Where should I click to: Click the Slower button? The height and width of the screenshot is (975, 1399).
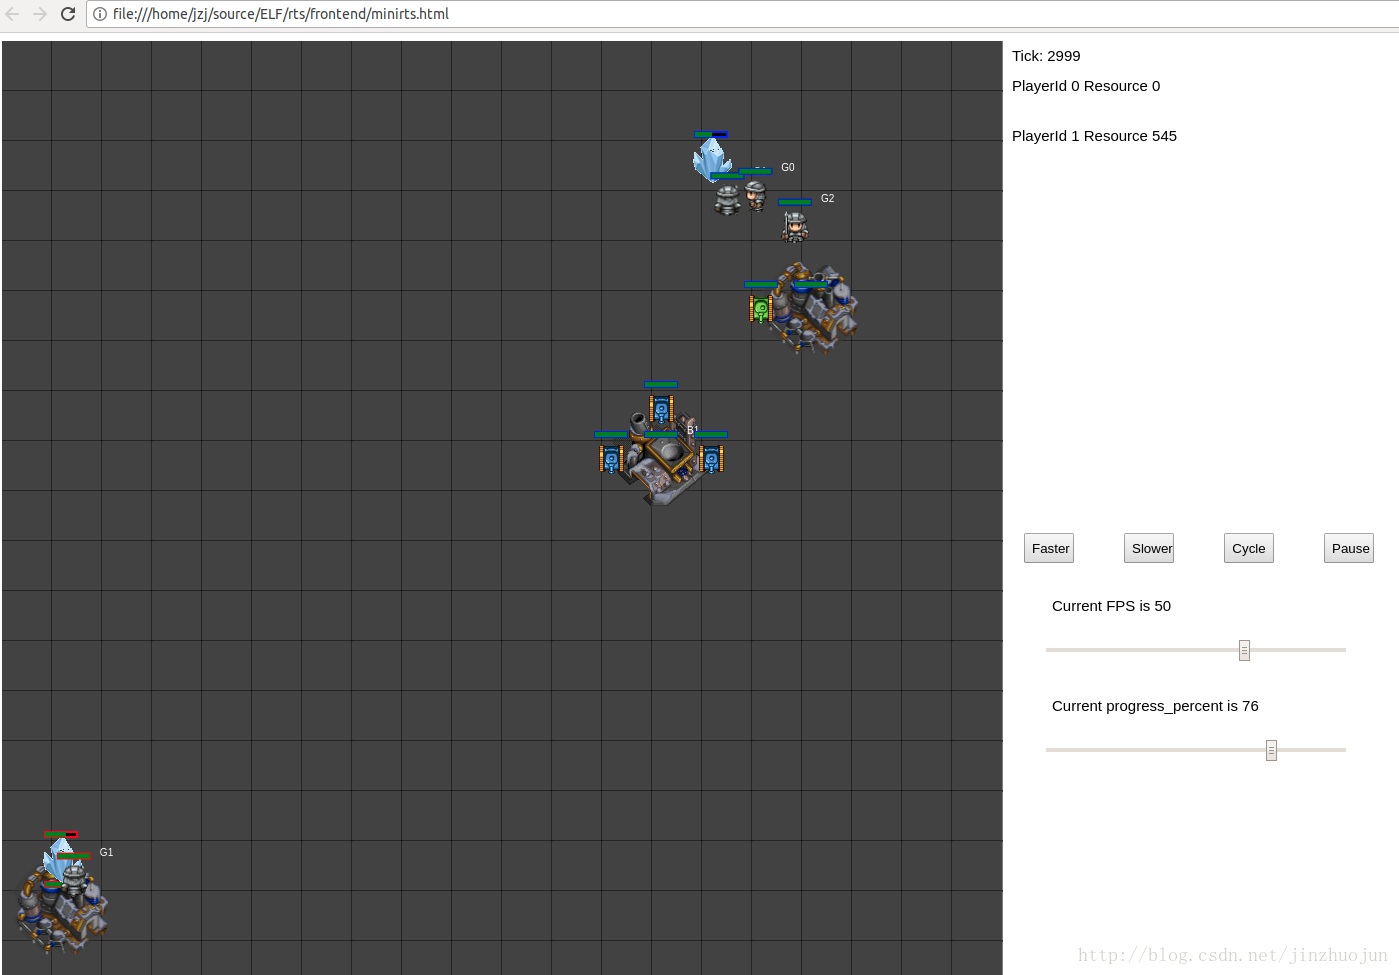tap(1149, 548)
